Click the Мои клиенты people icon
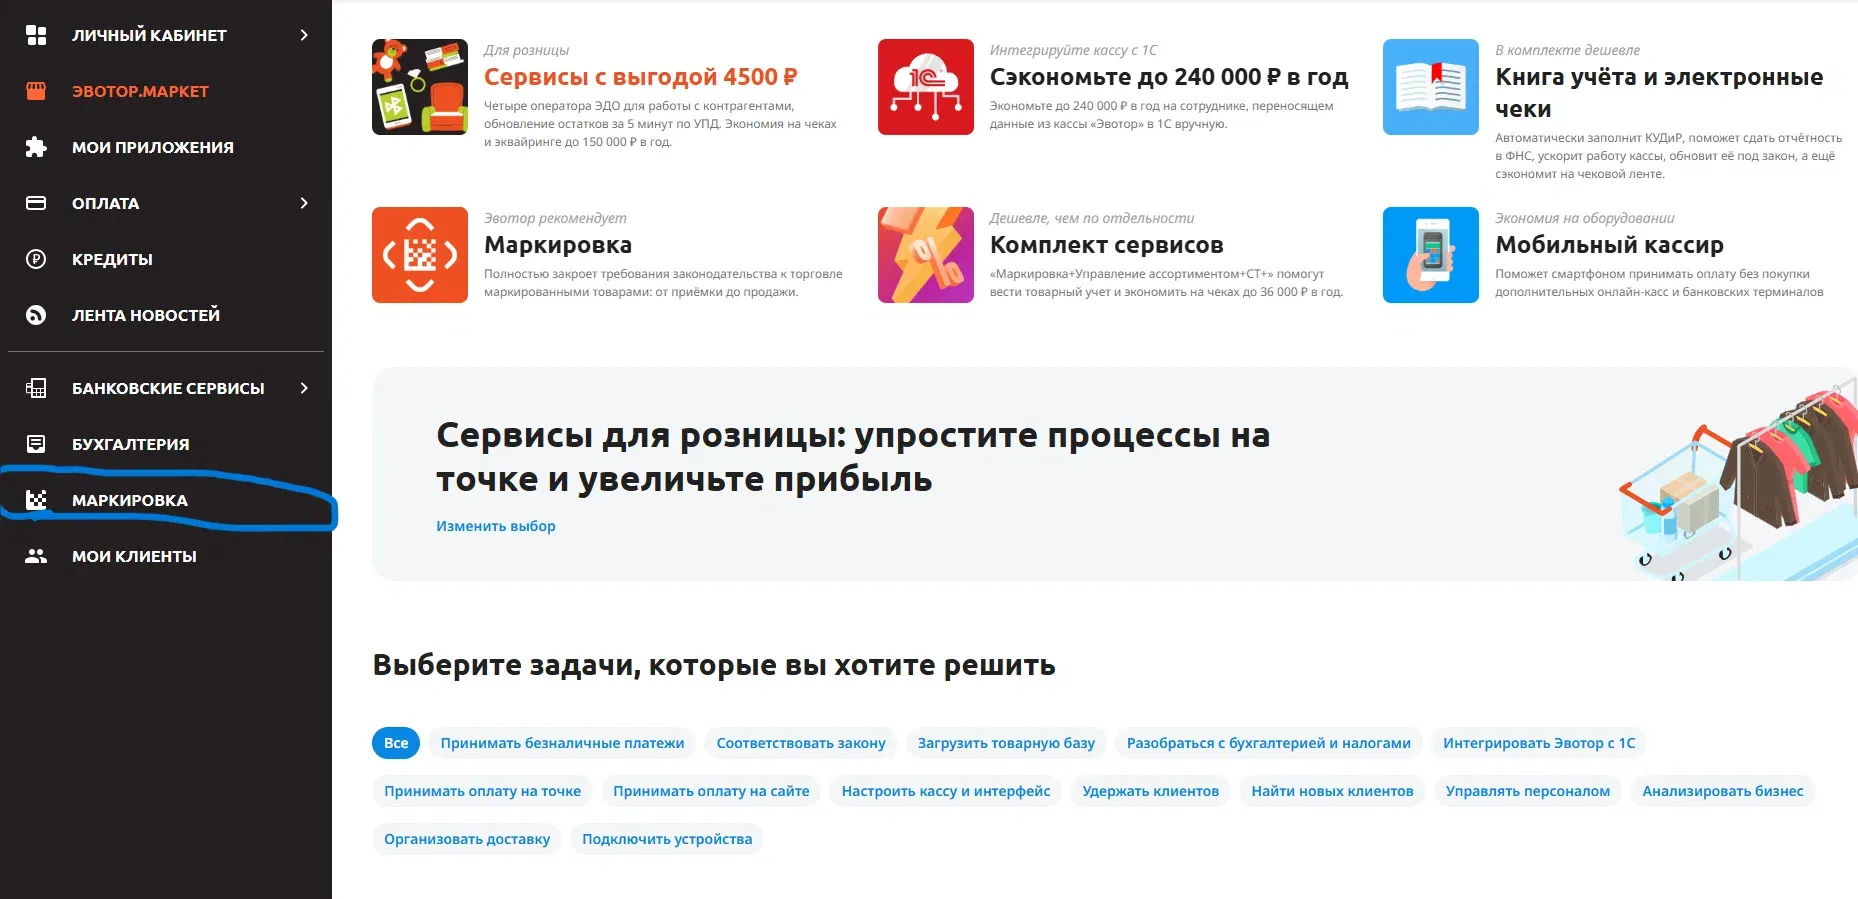 (x=36, y=556)
